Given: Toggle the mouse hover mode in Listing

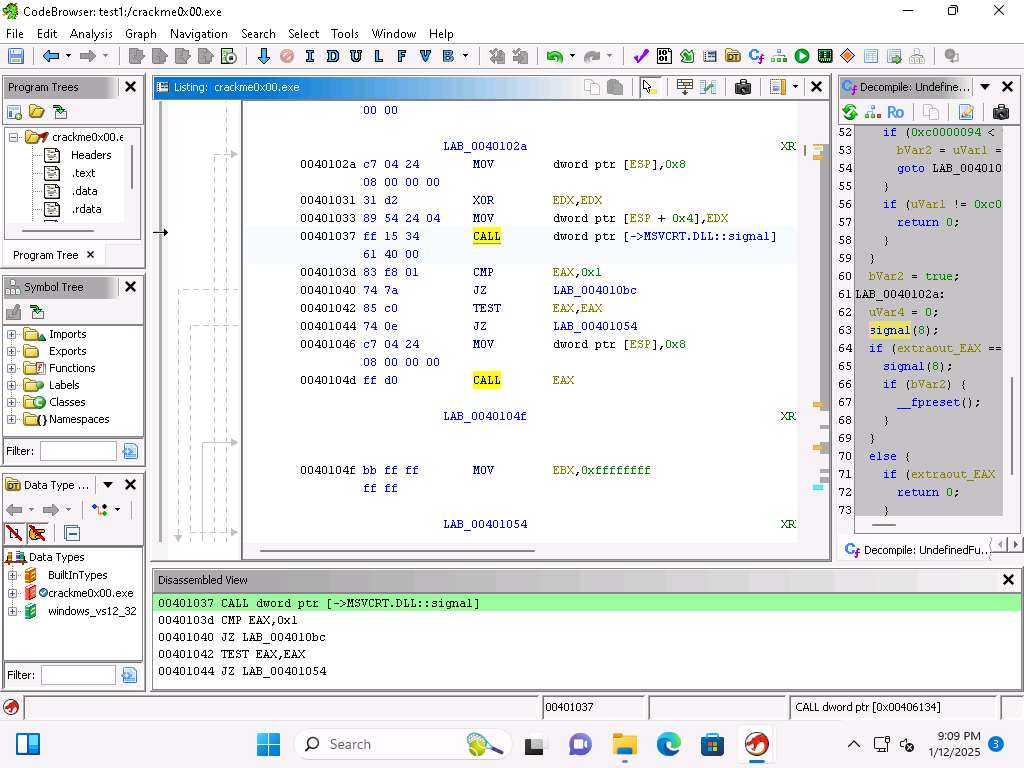Looking at the screenshot, I should tap(650, 88).
